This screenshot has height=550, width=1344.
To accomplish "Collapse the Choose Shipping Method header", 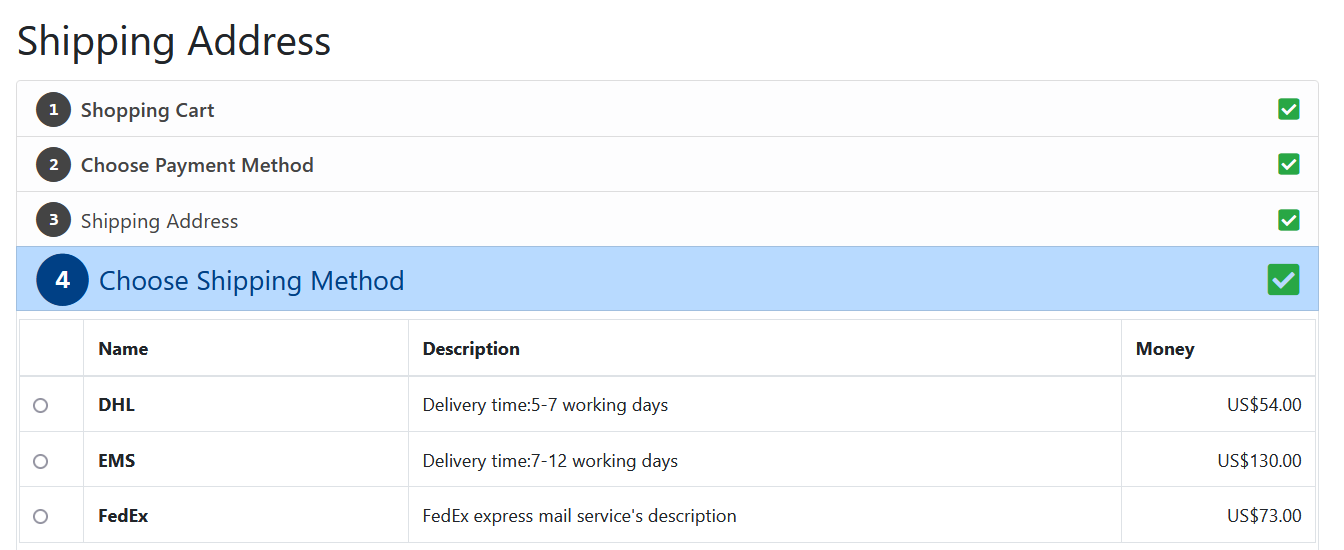I will pos(667,279).
